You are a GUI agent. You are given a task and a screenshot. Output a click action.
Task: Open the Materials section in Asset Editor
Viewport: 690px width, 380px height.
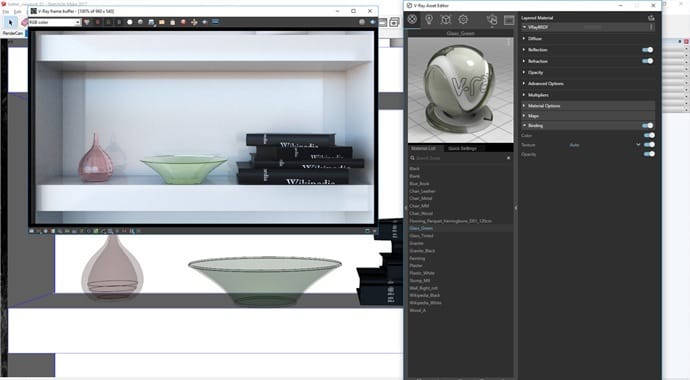(412, 19)
